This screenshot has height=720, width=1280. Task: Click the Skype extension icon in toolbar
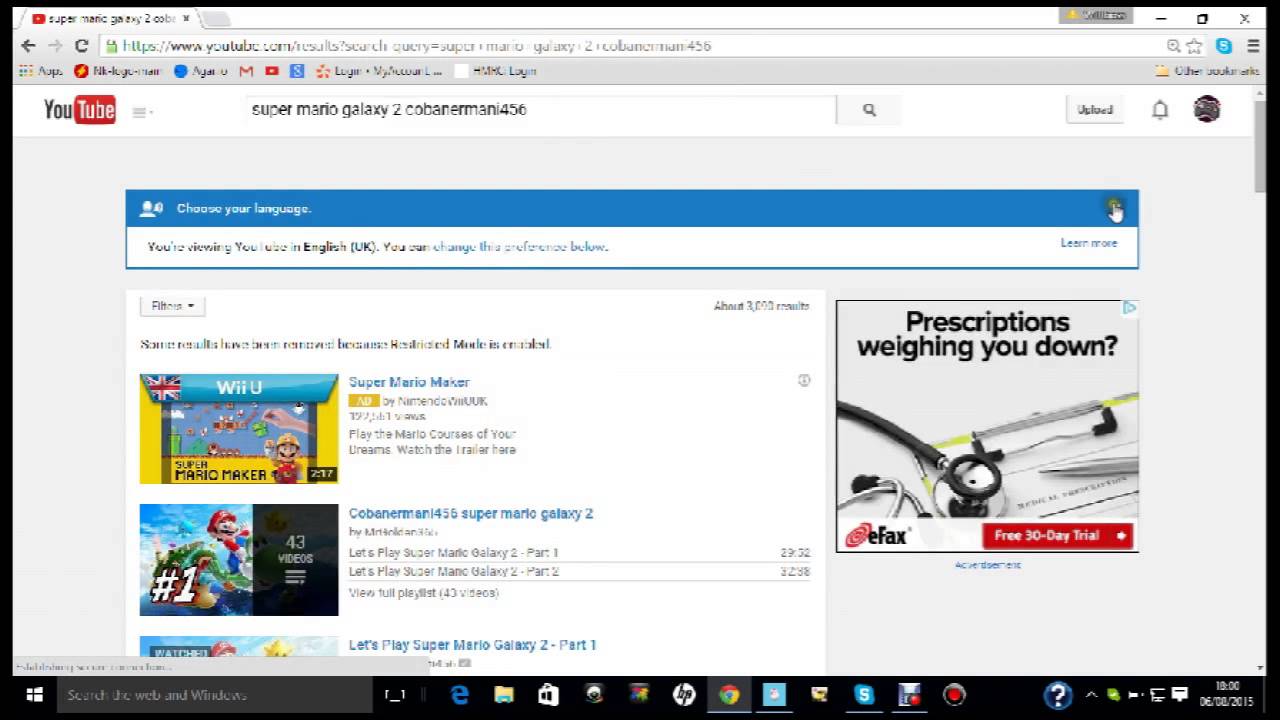(1224, 46)
